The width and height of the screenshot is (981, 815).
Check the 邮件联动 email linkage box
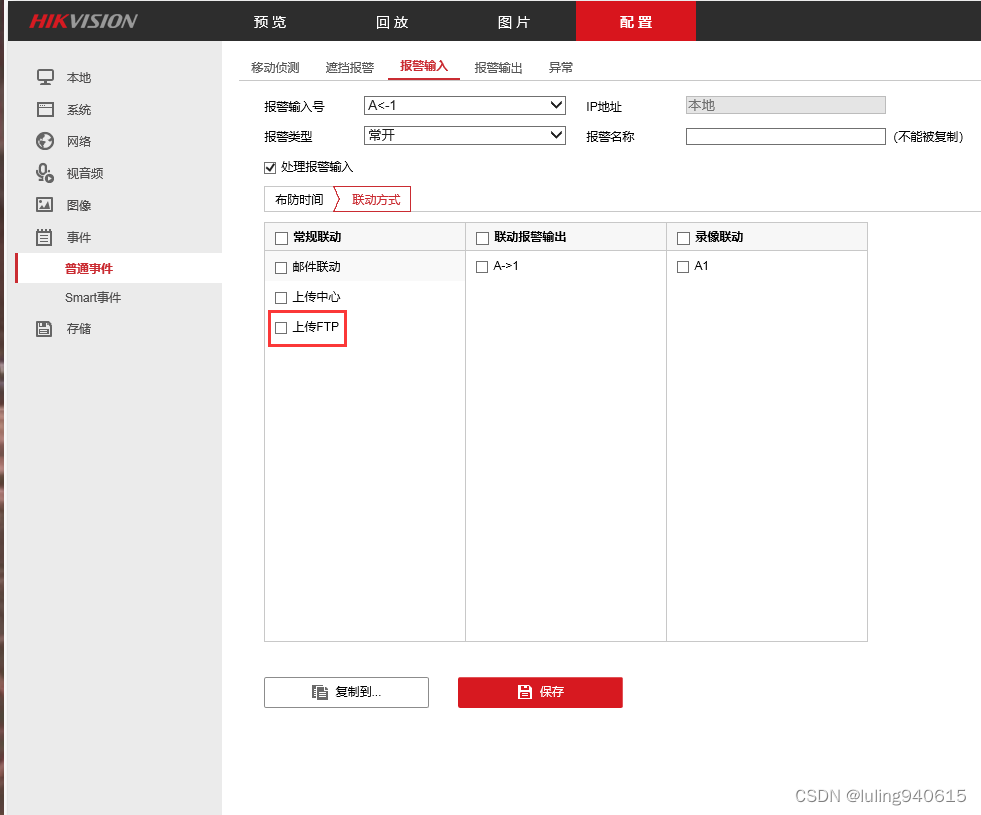(280, 267)
